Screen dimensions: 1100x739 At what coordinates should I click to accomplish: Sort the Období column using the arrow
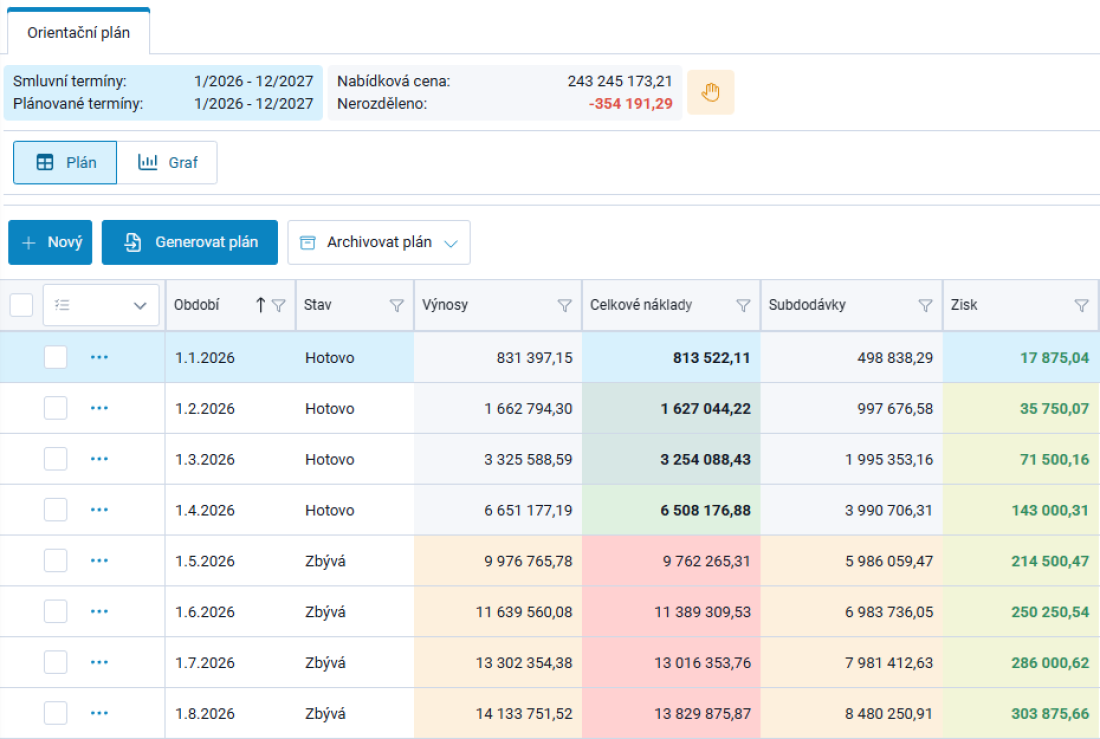(x=260, y=305)
